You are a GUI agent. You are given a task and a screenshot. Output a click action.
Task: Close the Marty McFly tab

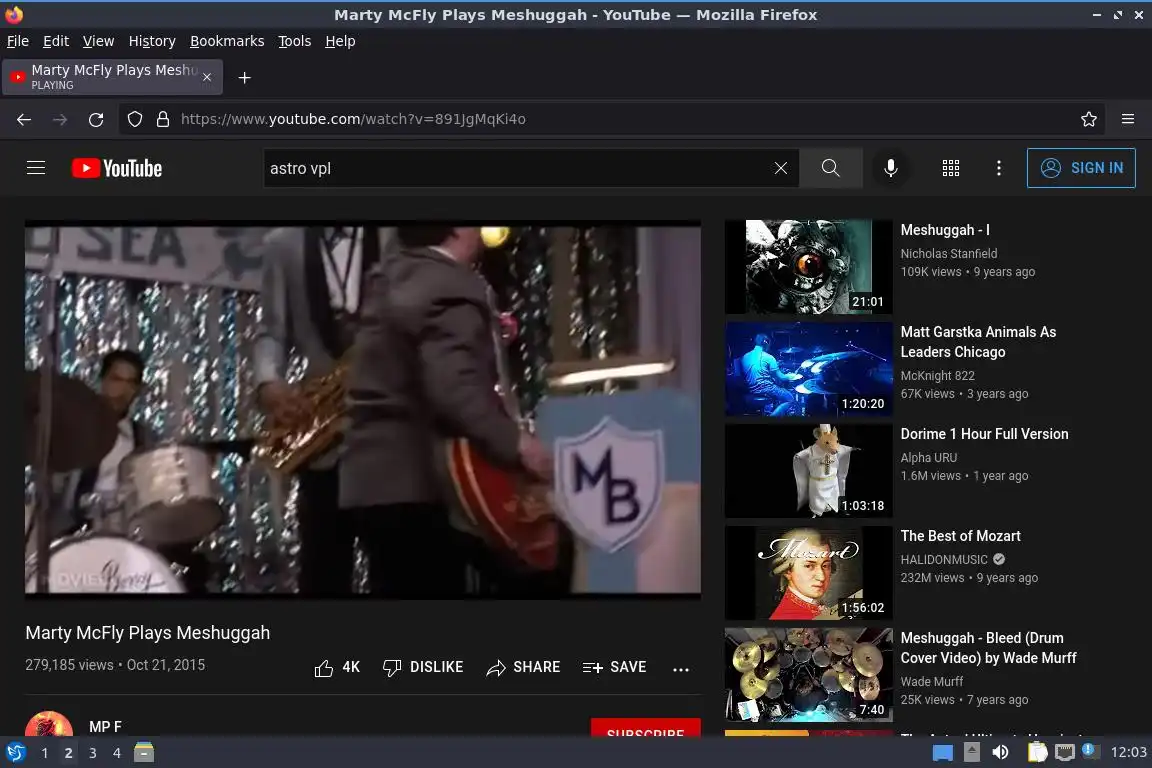[207, 77]
